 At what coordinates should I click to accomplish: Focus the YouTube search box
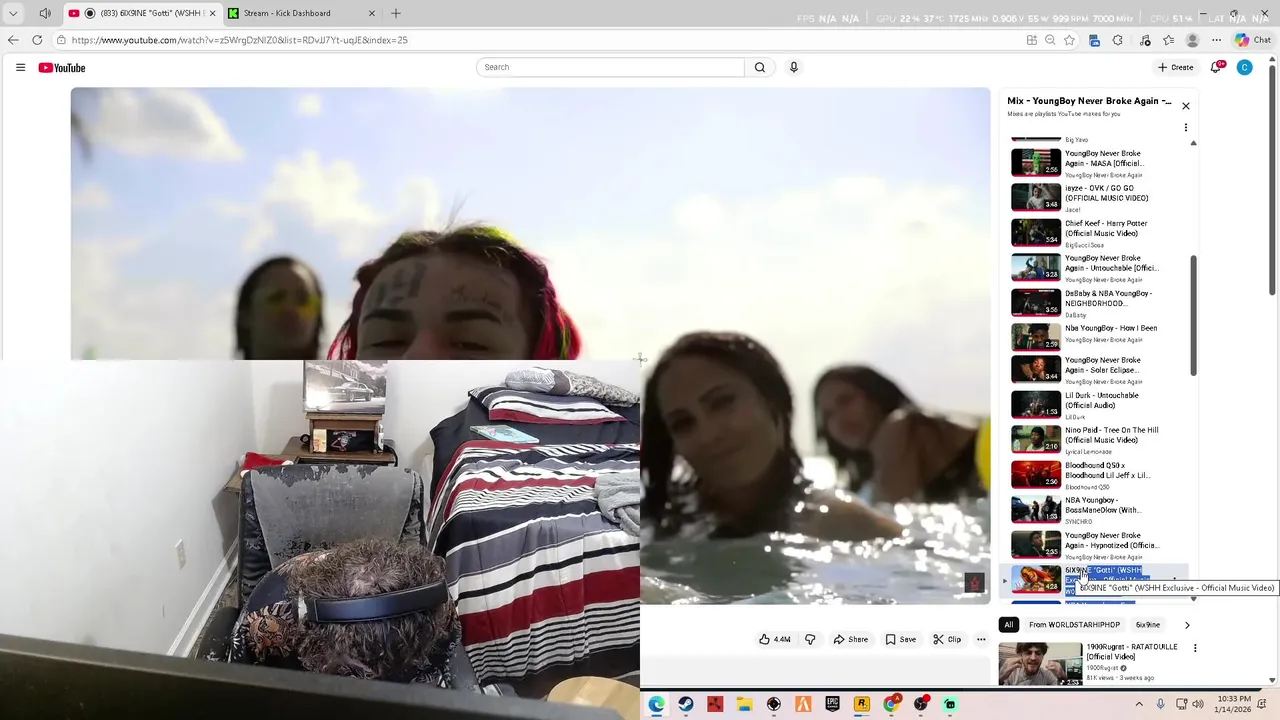click(610, 67)
